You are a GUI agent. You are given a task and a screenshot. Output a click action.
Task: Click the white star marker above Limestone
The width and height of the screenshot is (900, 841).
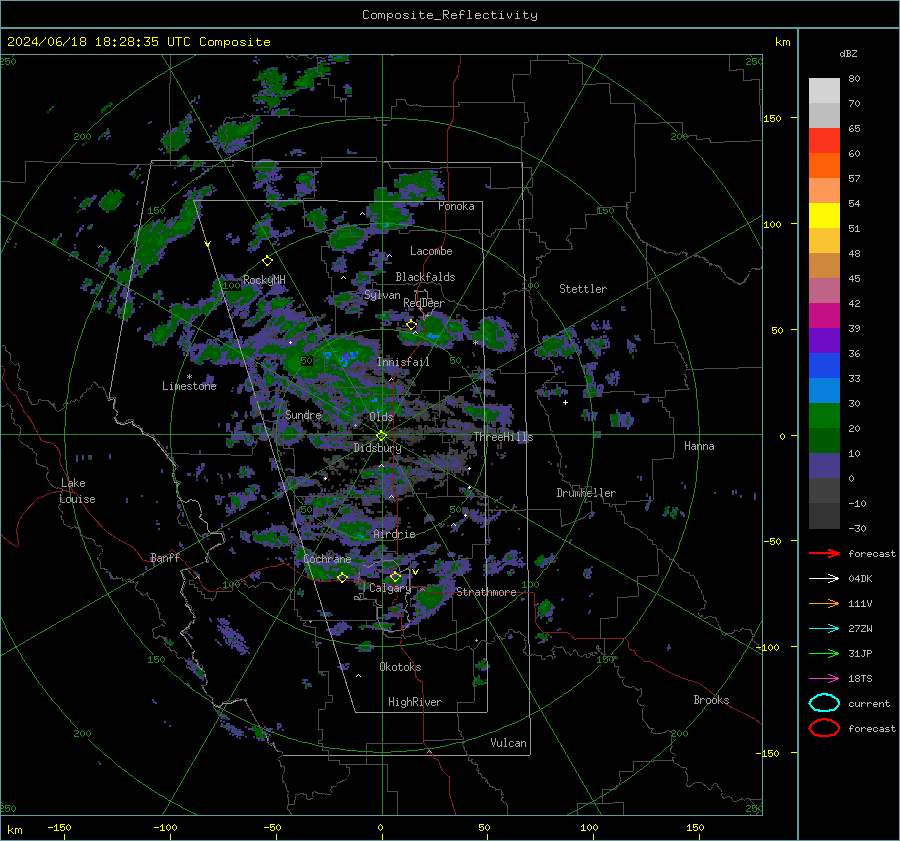click(189, 377)
